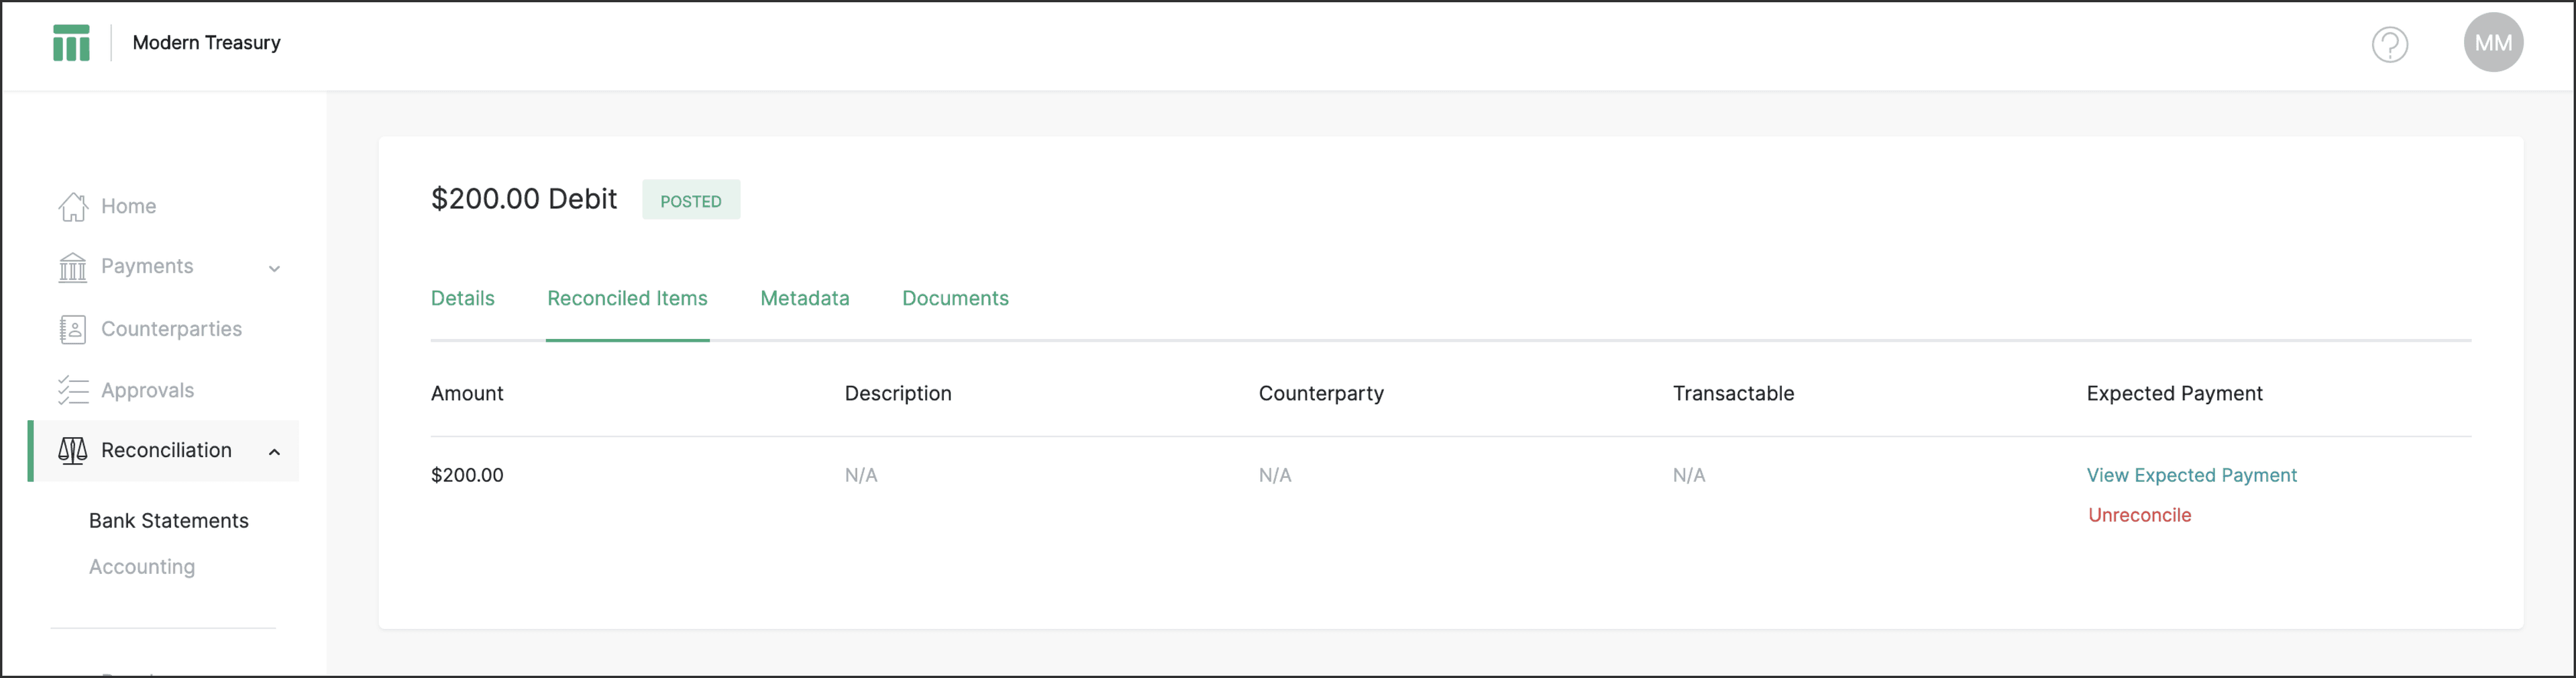2576x678 pixels.
Task: Click the Modern Treasury logo
Action: coord(72,42)
